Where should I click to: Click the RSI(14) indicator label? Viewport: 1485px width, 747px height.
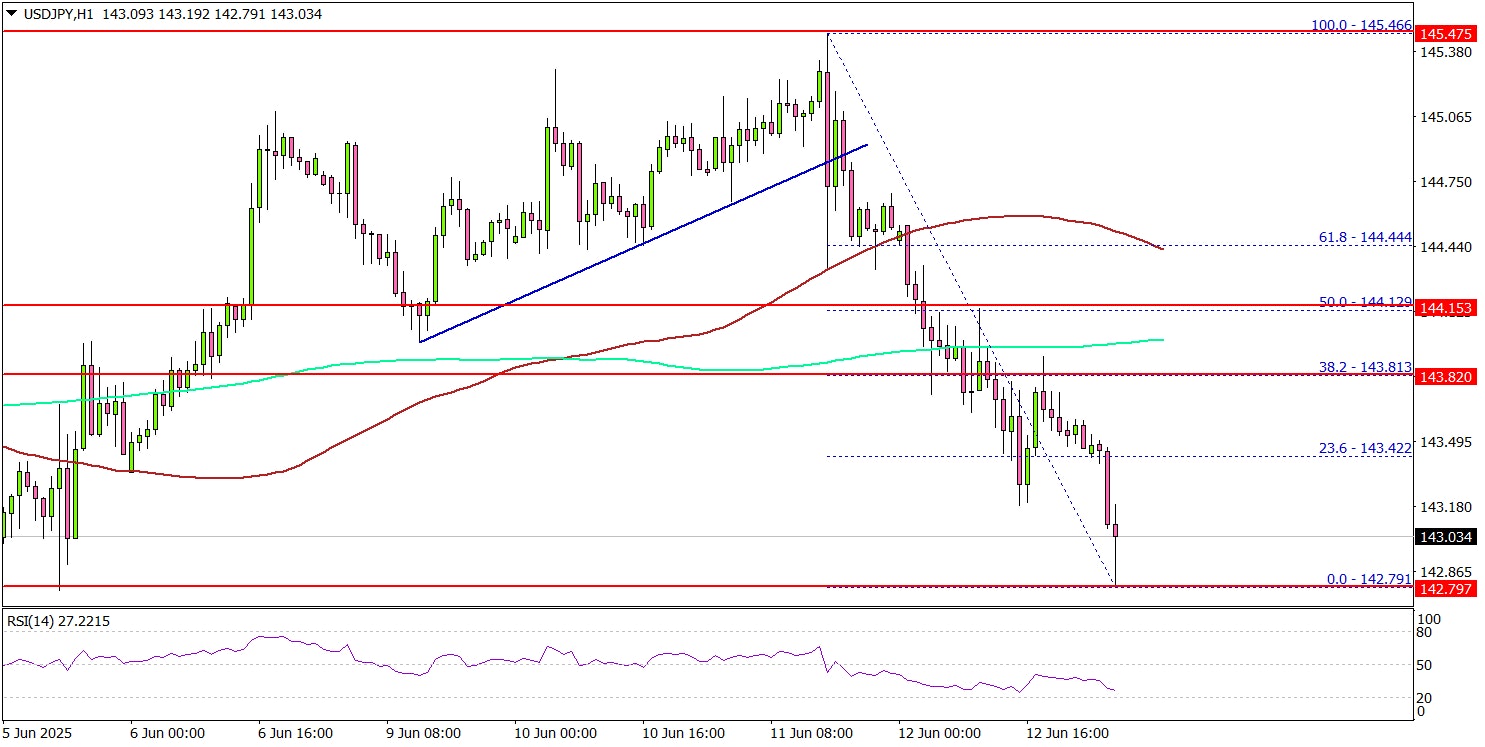click(x=58, y=621)
